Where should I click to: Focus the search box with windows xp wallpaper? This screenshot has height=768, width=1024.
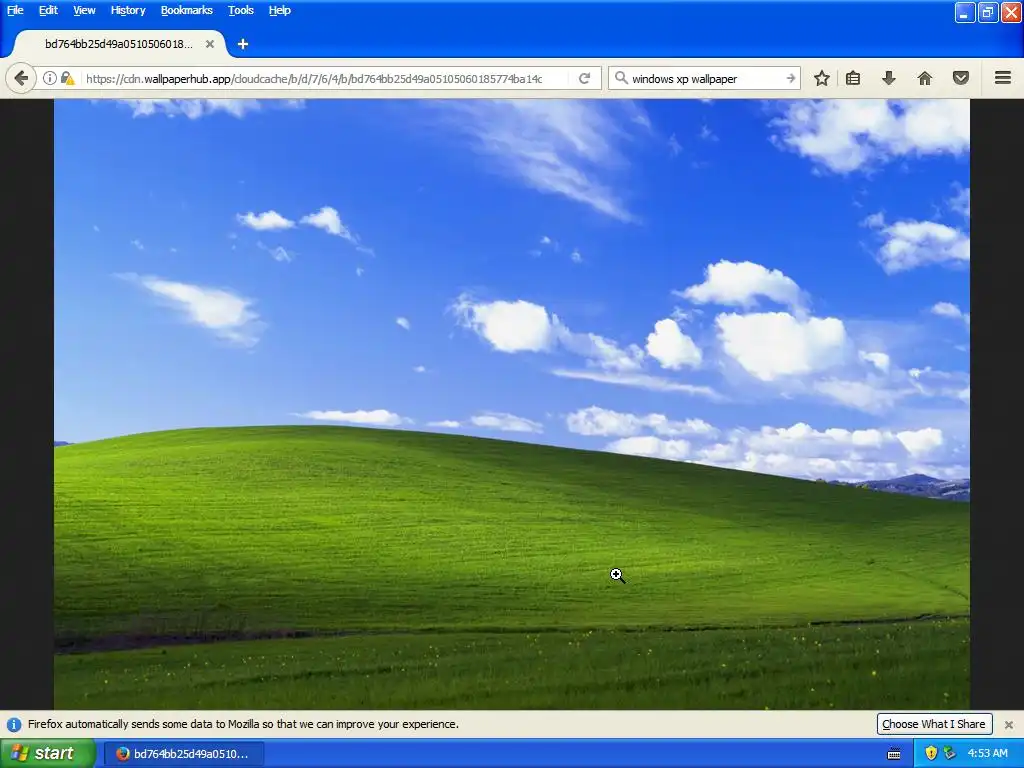tap(705, 78)
